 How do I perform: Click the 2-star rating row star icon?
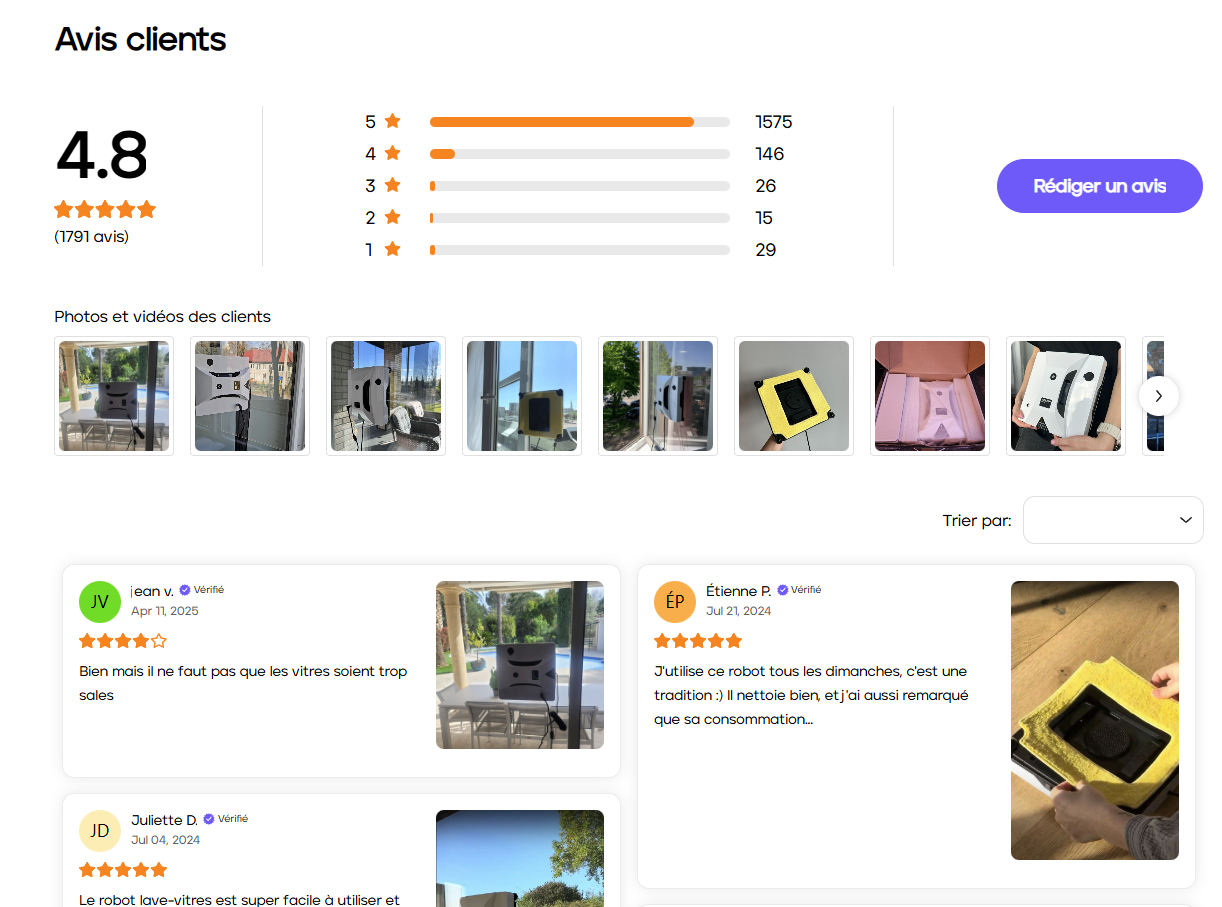pos(393,217)
